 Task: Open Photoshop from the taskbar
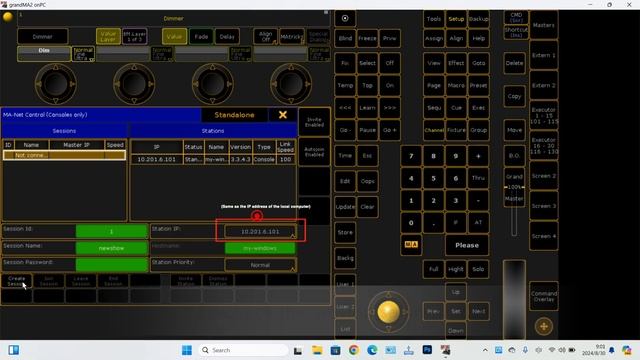point(427,350)
